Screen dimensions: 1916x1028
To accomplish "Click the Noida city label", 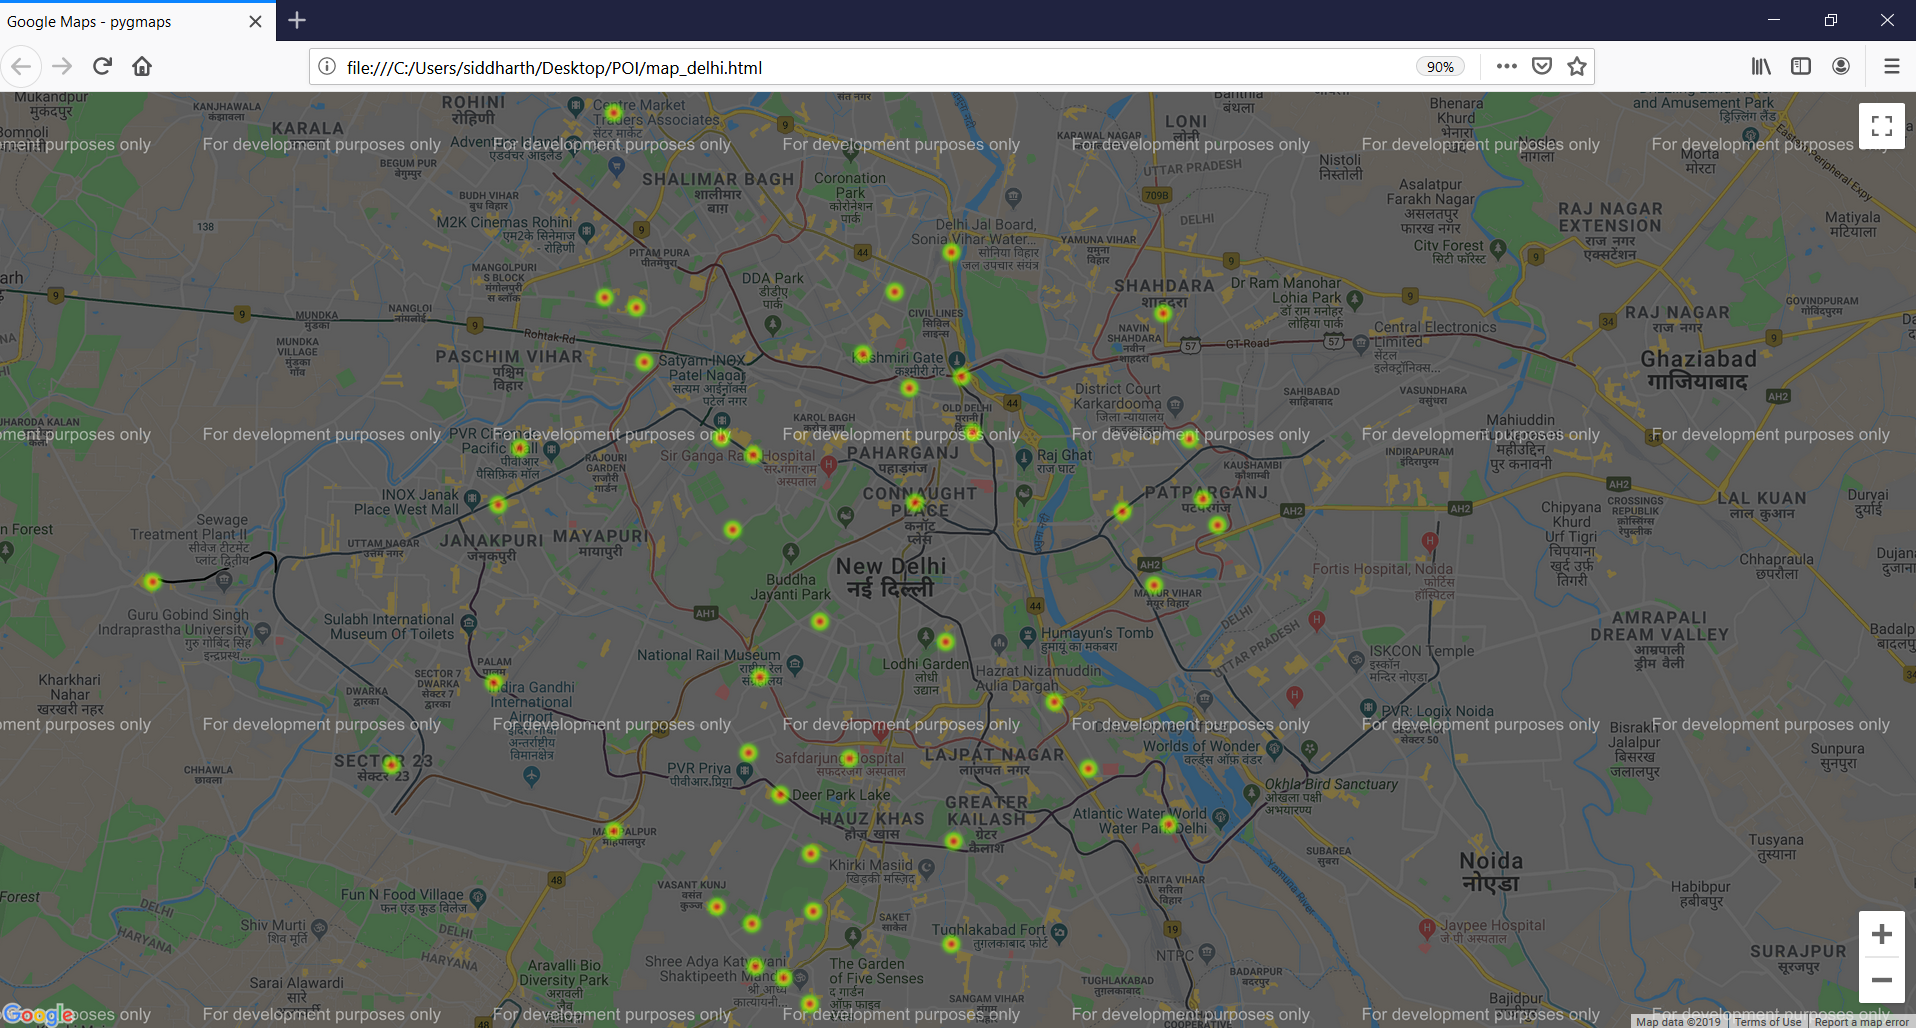I will click(x=1491, y=871).
